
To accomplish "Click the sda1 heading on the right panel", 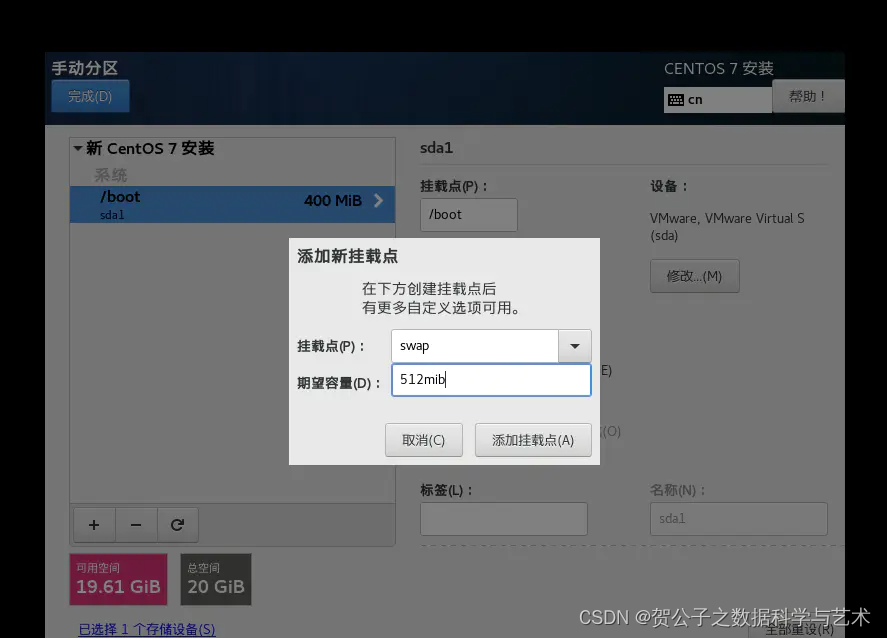I will click(436, 148).
